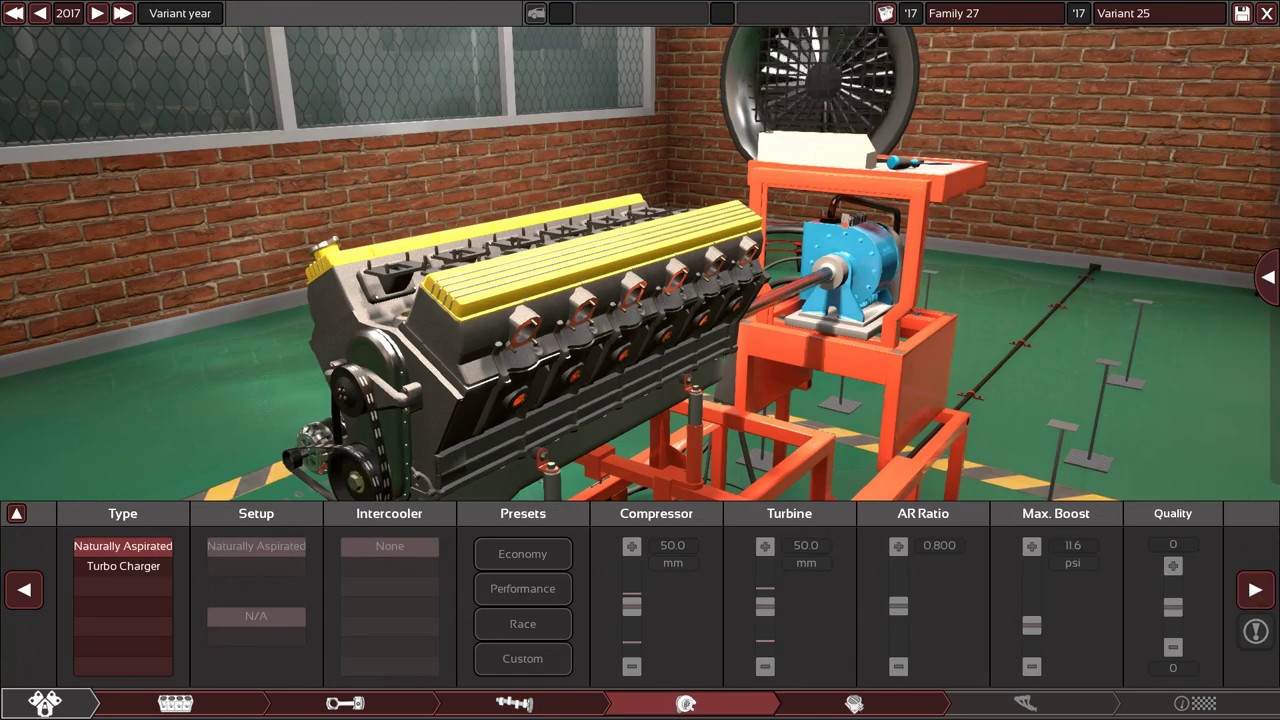
Task: Select N/A option in Setup column
Action: point(256,616)
